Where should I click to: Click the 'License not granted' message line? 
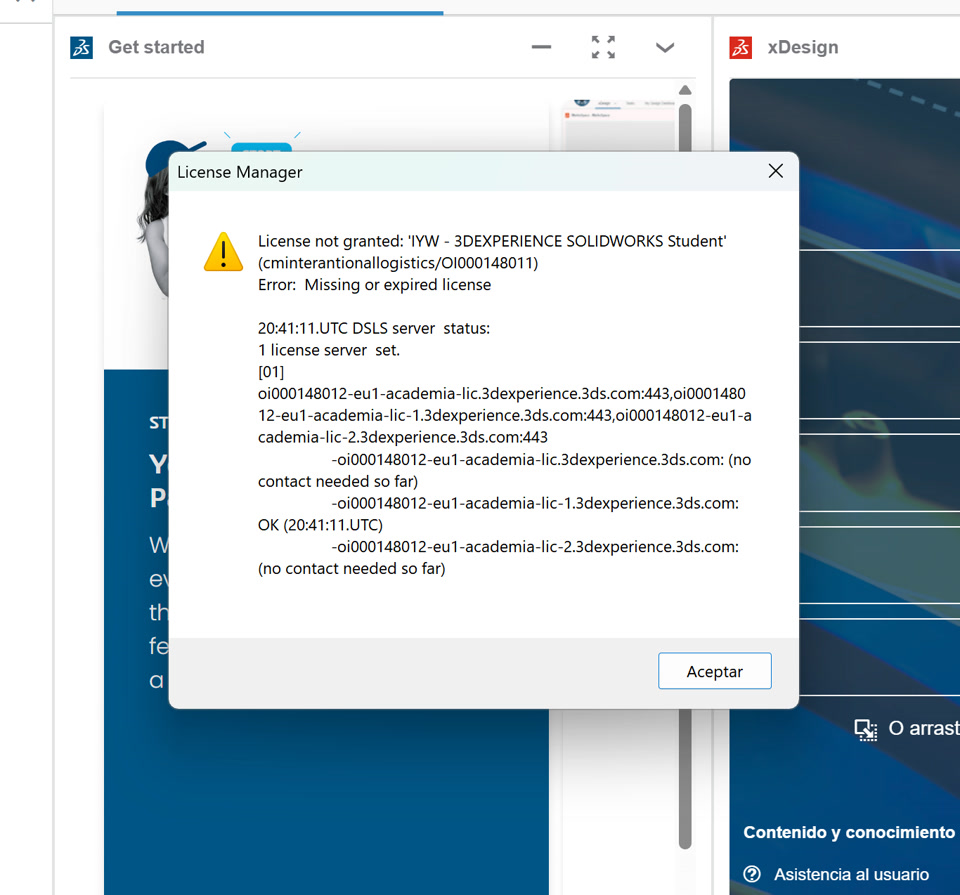492,241
